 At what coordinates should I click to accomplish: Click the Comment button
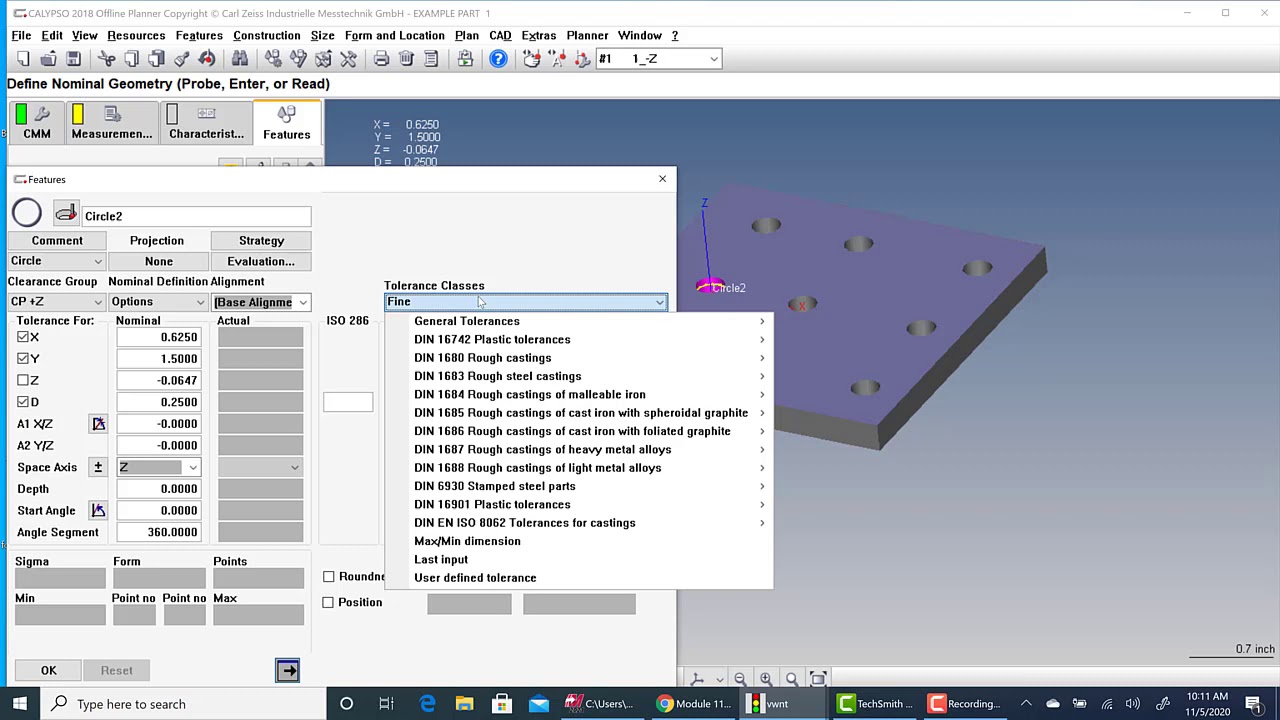pos(57,241)
